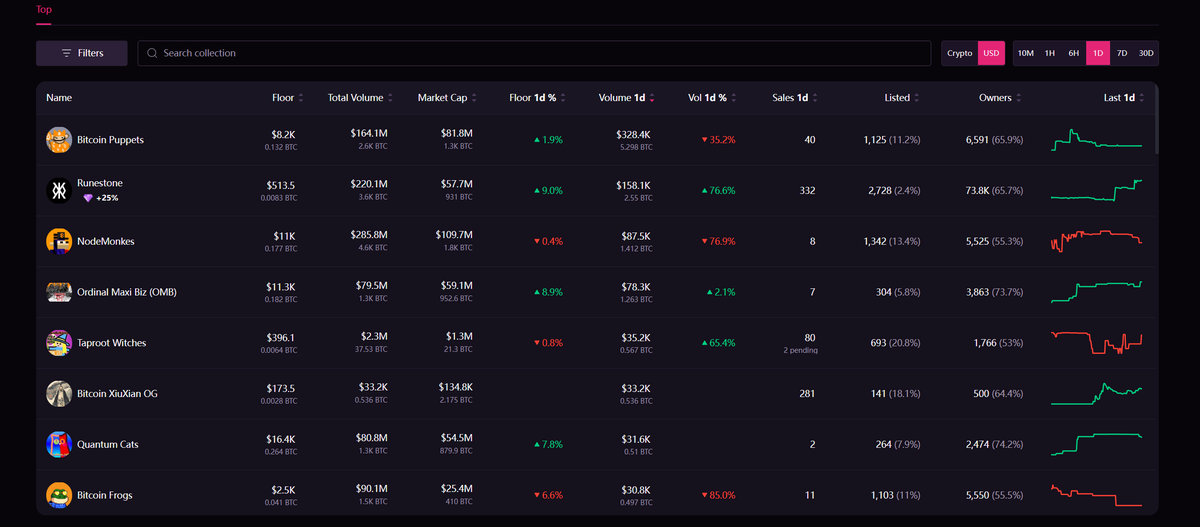The image size is (1200, 527).
Task: Click the Bitcoin Frogs avatar
Action: (58, 495)
